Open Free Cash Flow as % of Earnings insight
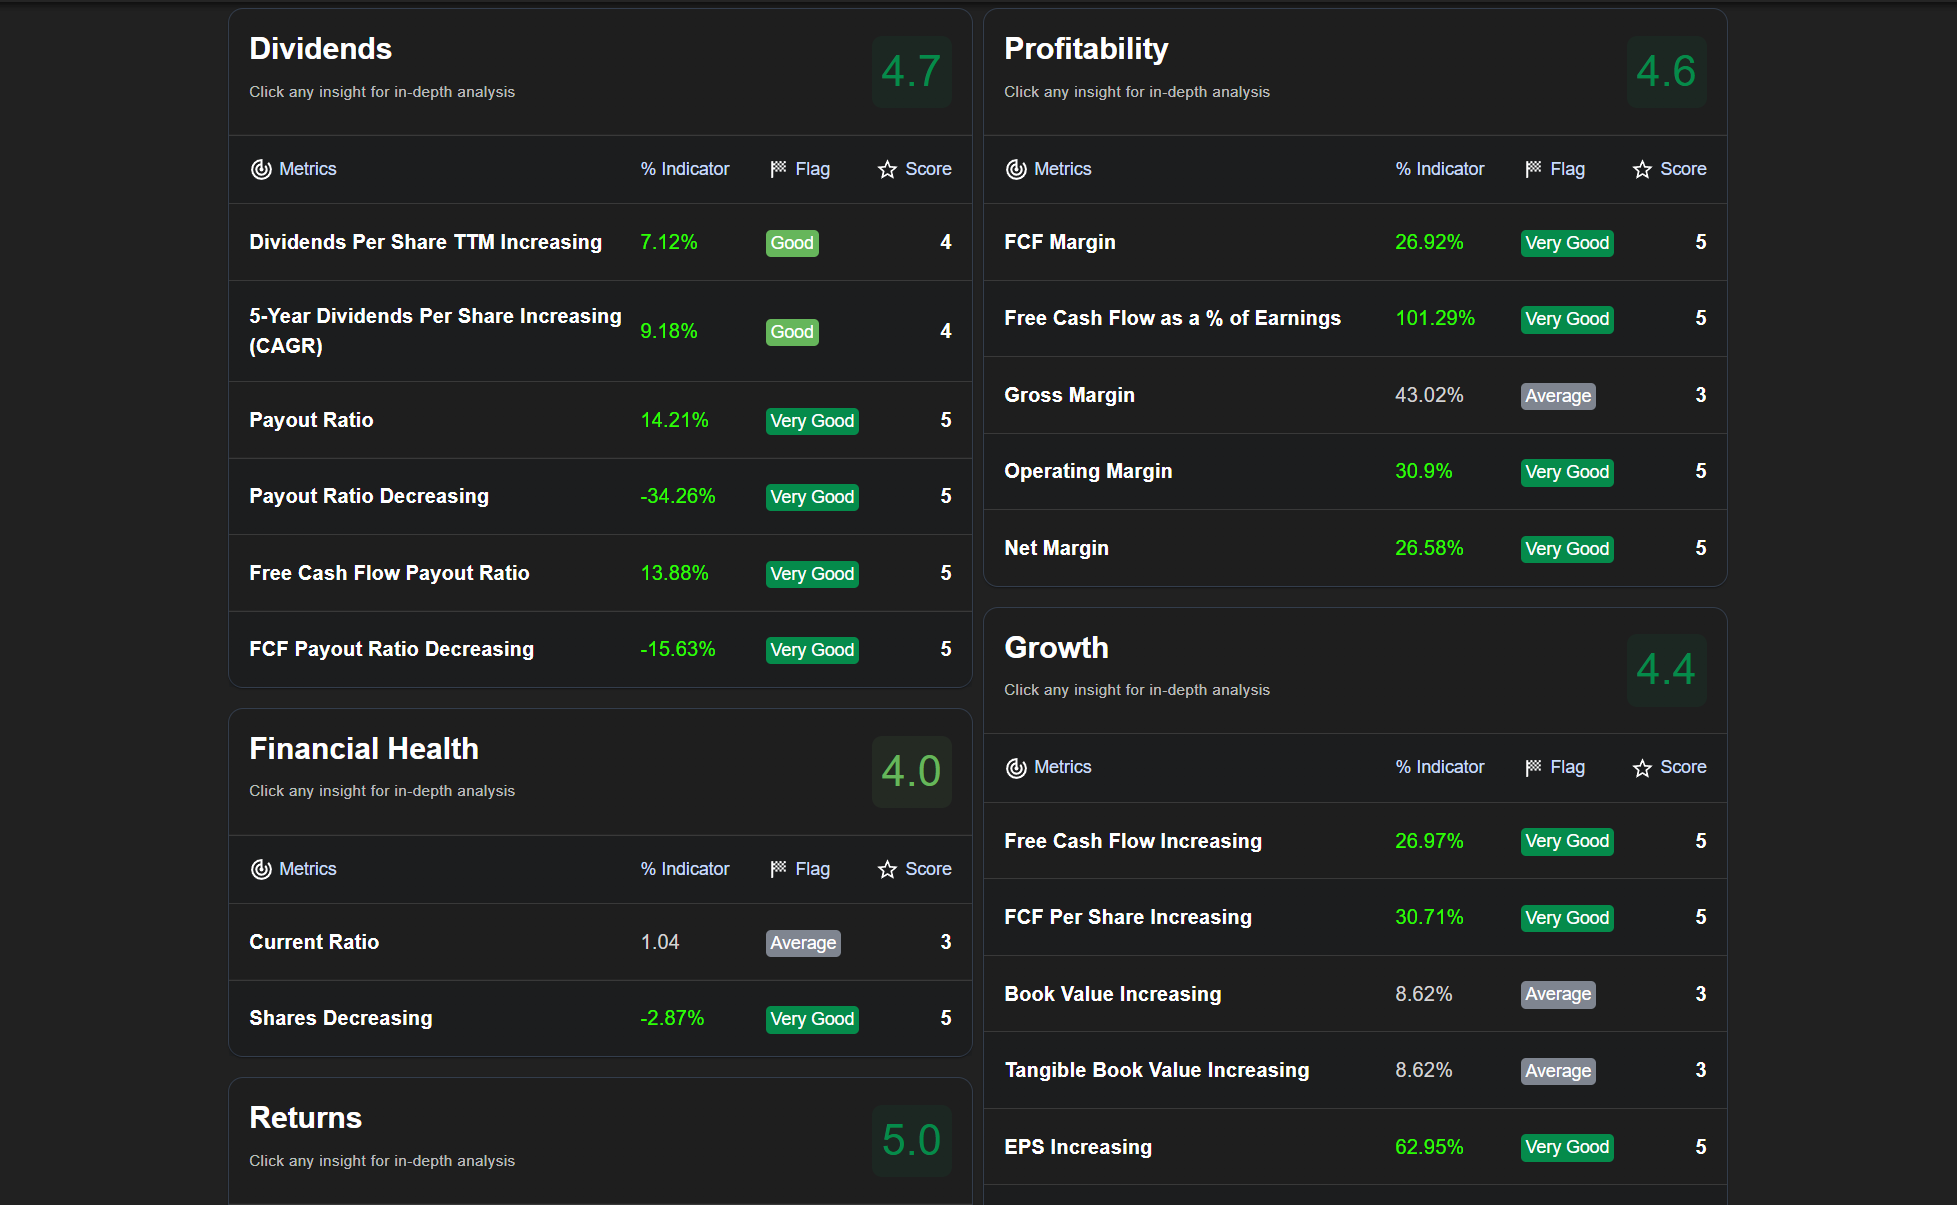The image size is (1957, 1205). pyautogui.click(x=1355, y=318)
